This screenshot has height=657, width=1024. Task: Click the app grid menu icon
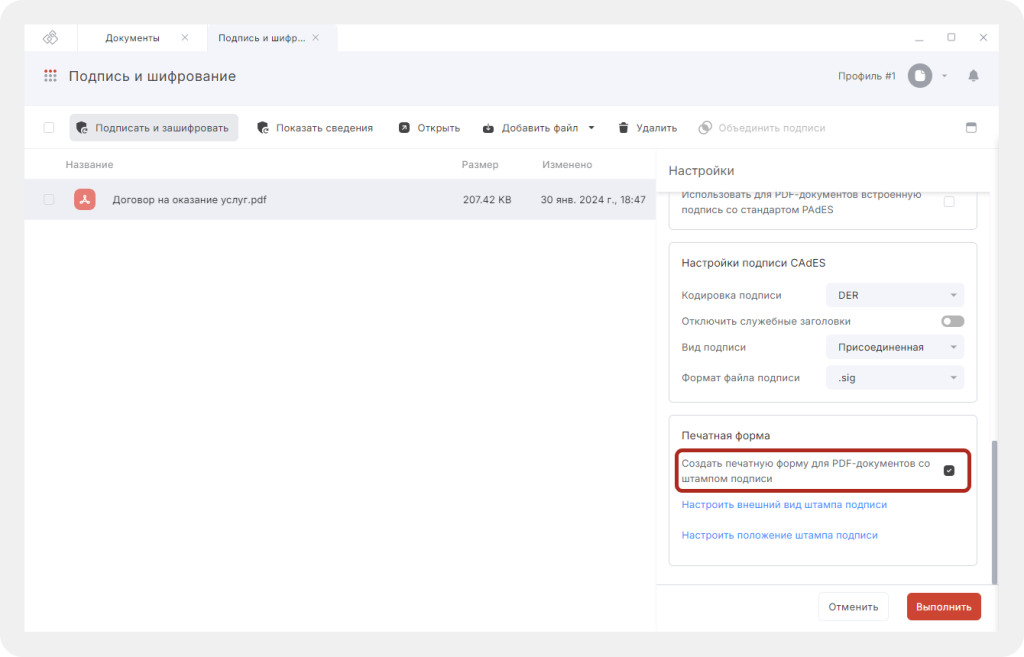tap(50, 76)
